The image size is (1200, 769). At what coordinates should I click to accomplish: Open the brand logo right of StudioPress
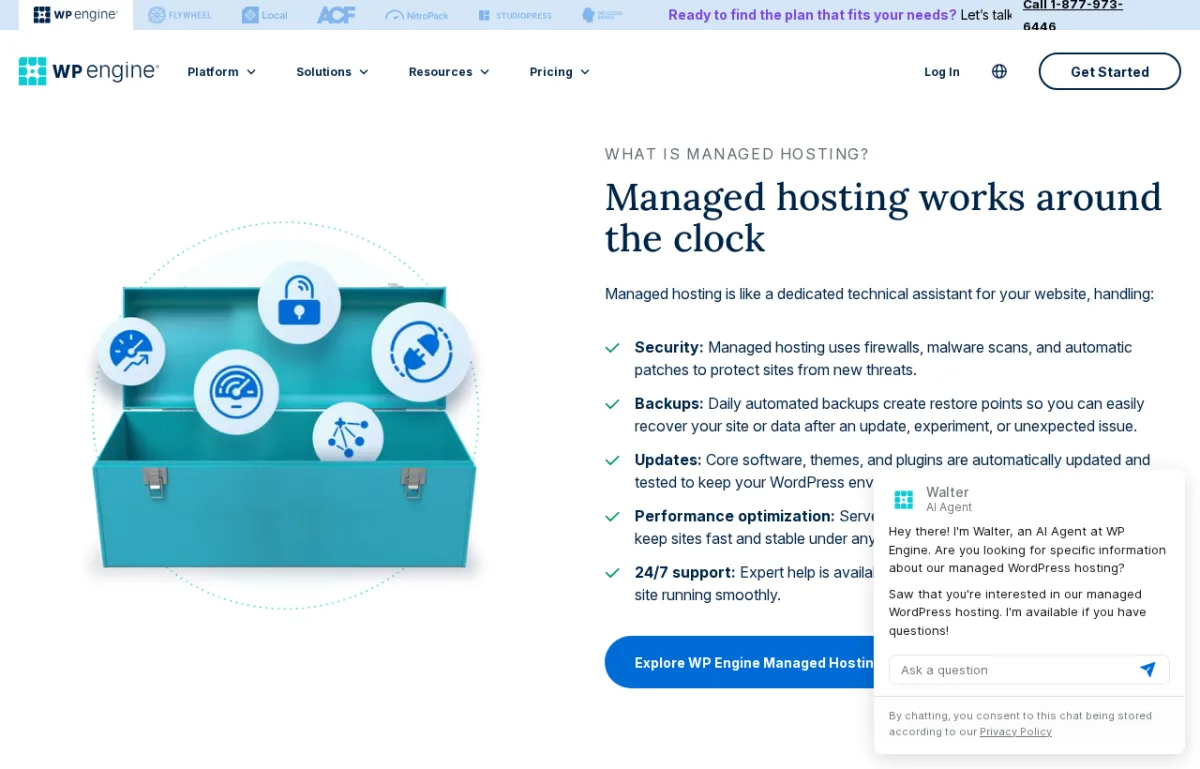click(x=602, y=15)
